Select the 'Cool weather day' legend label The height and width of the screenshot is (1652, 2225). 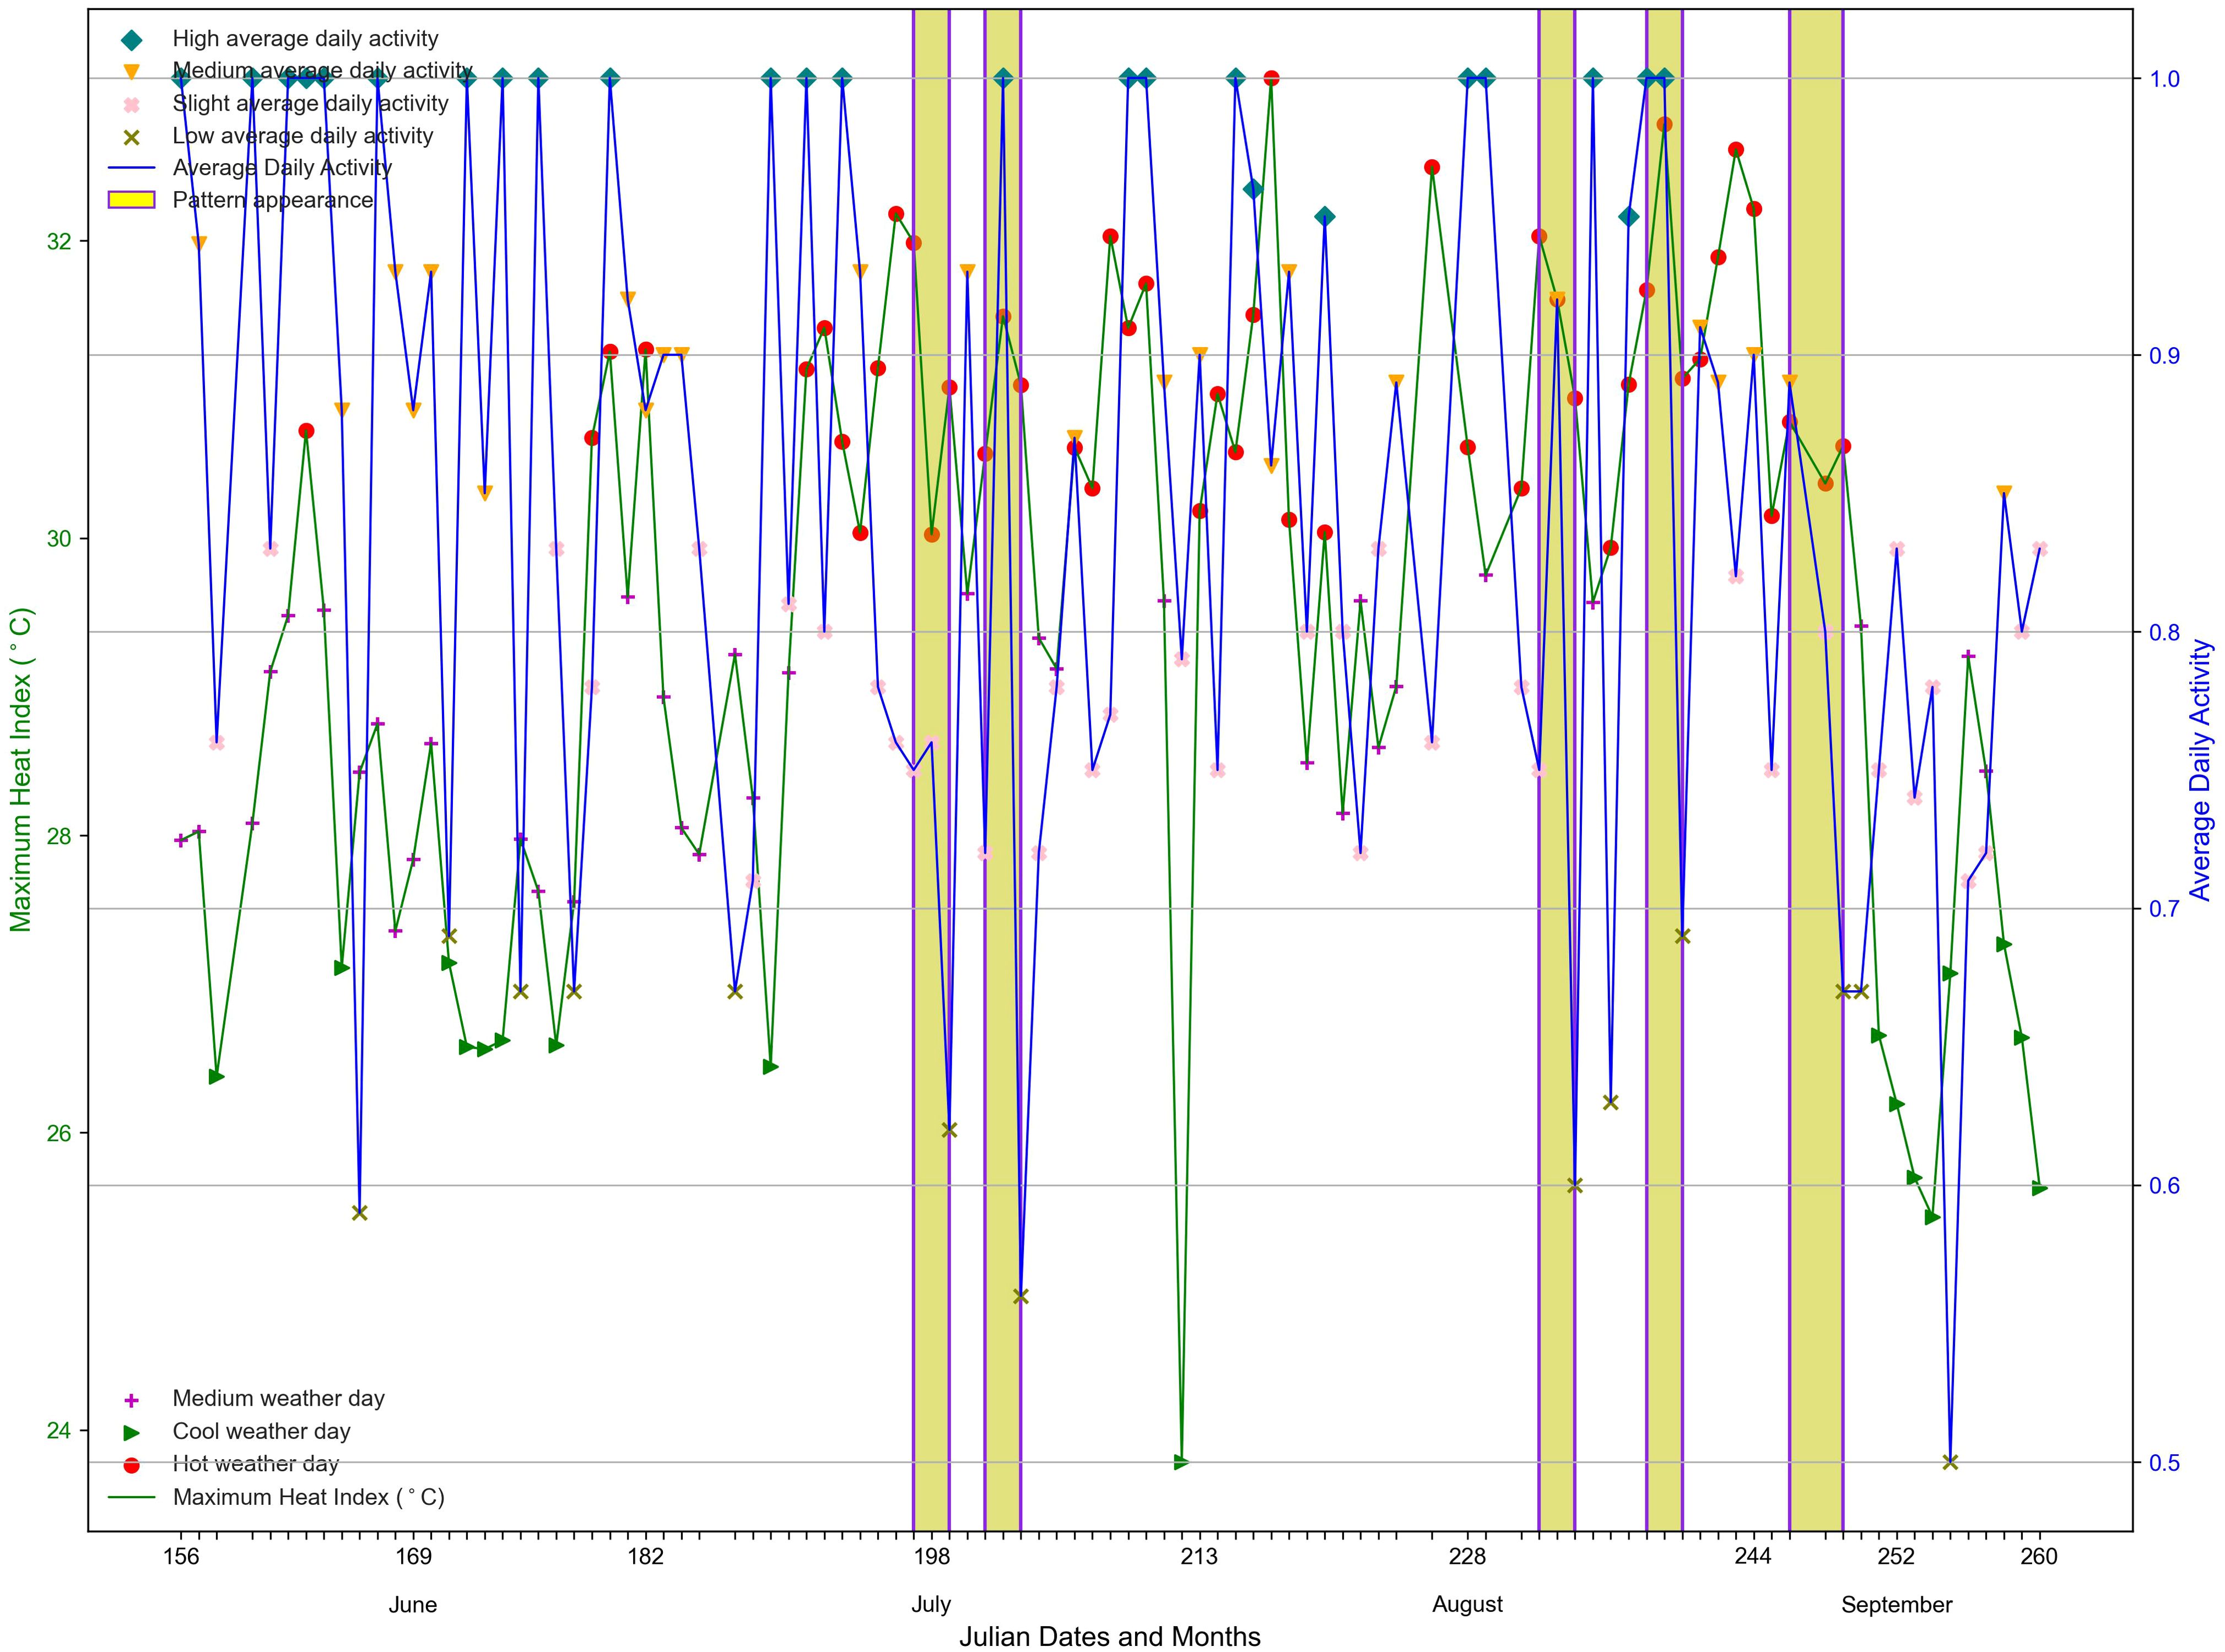pos(262,1432)
